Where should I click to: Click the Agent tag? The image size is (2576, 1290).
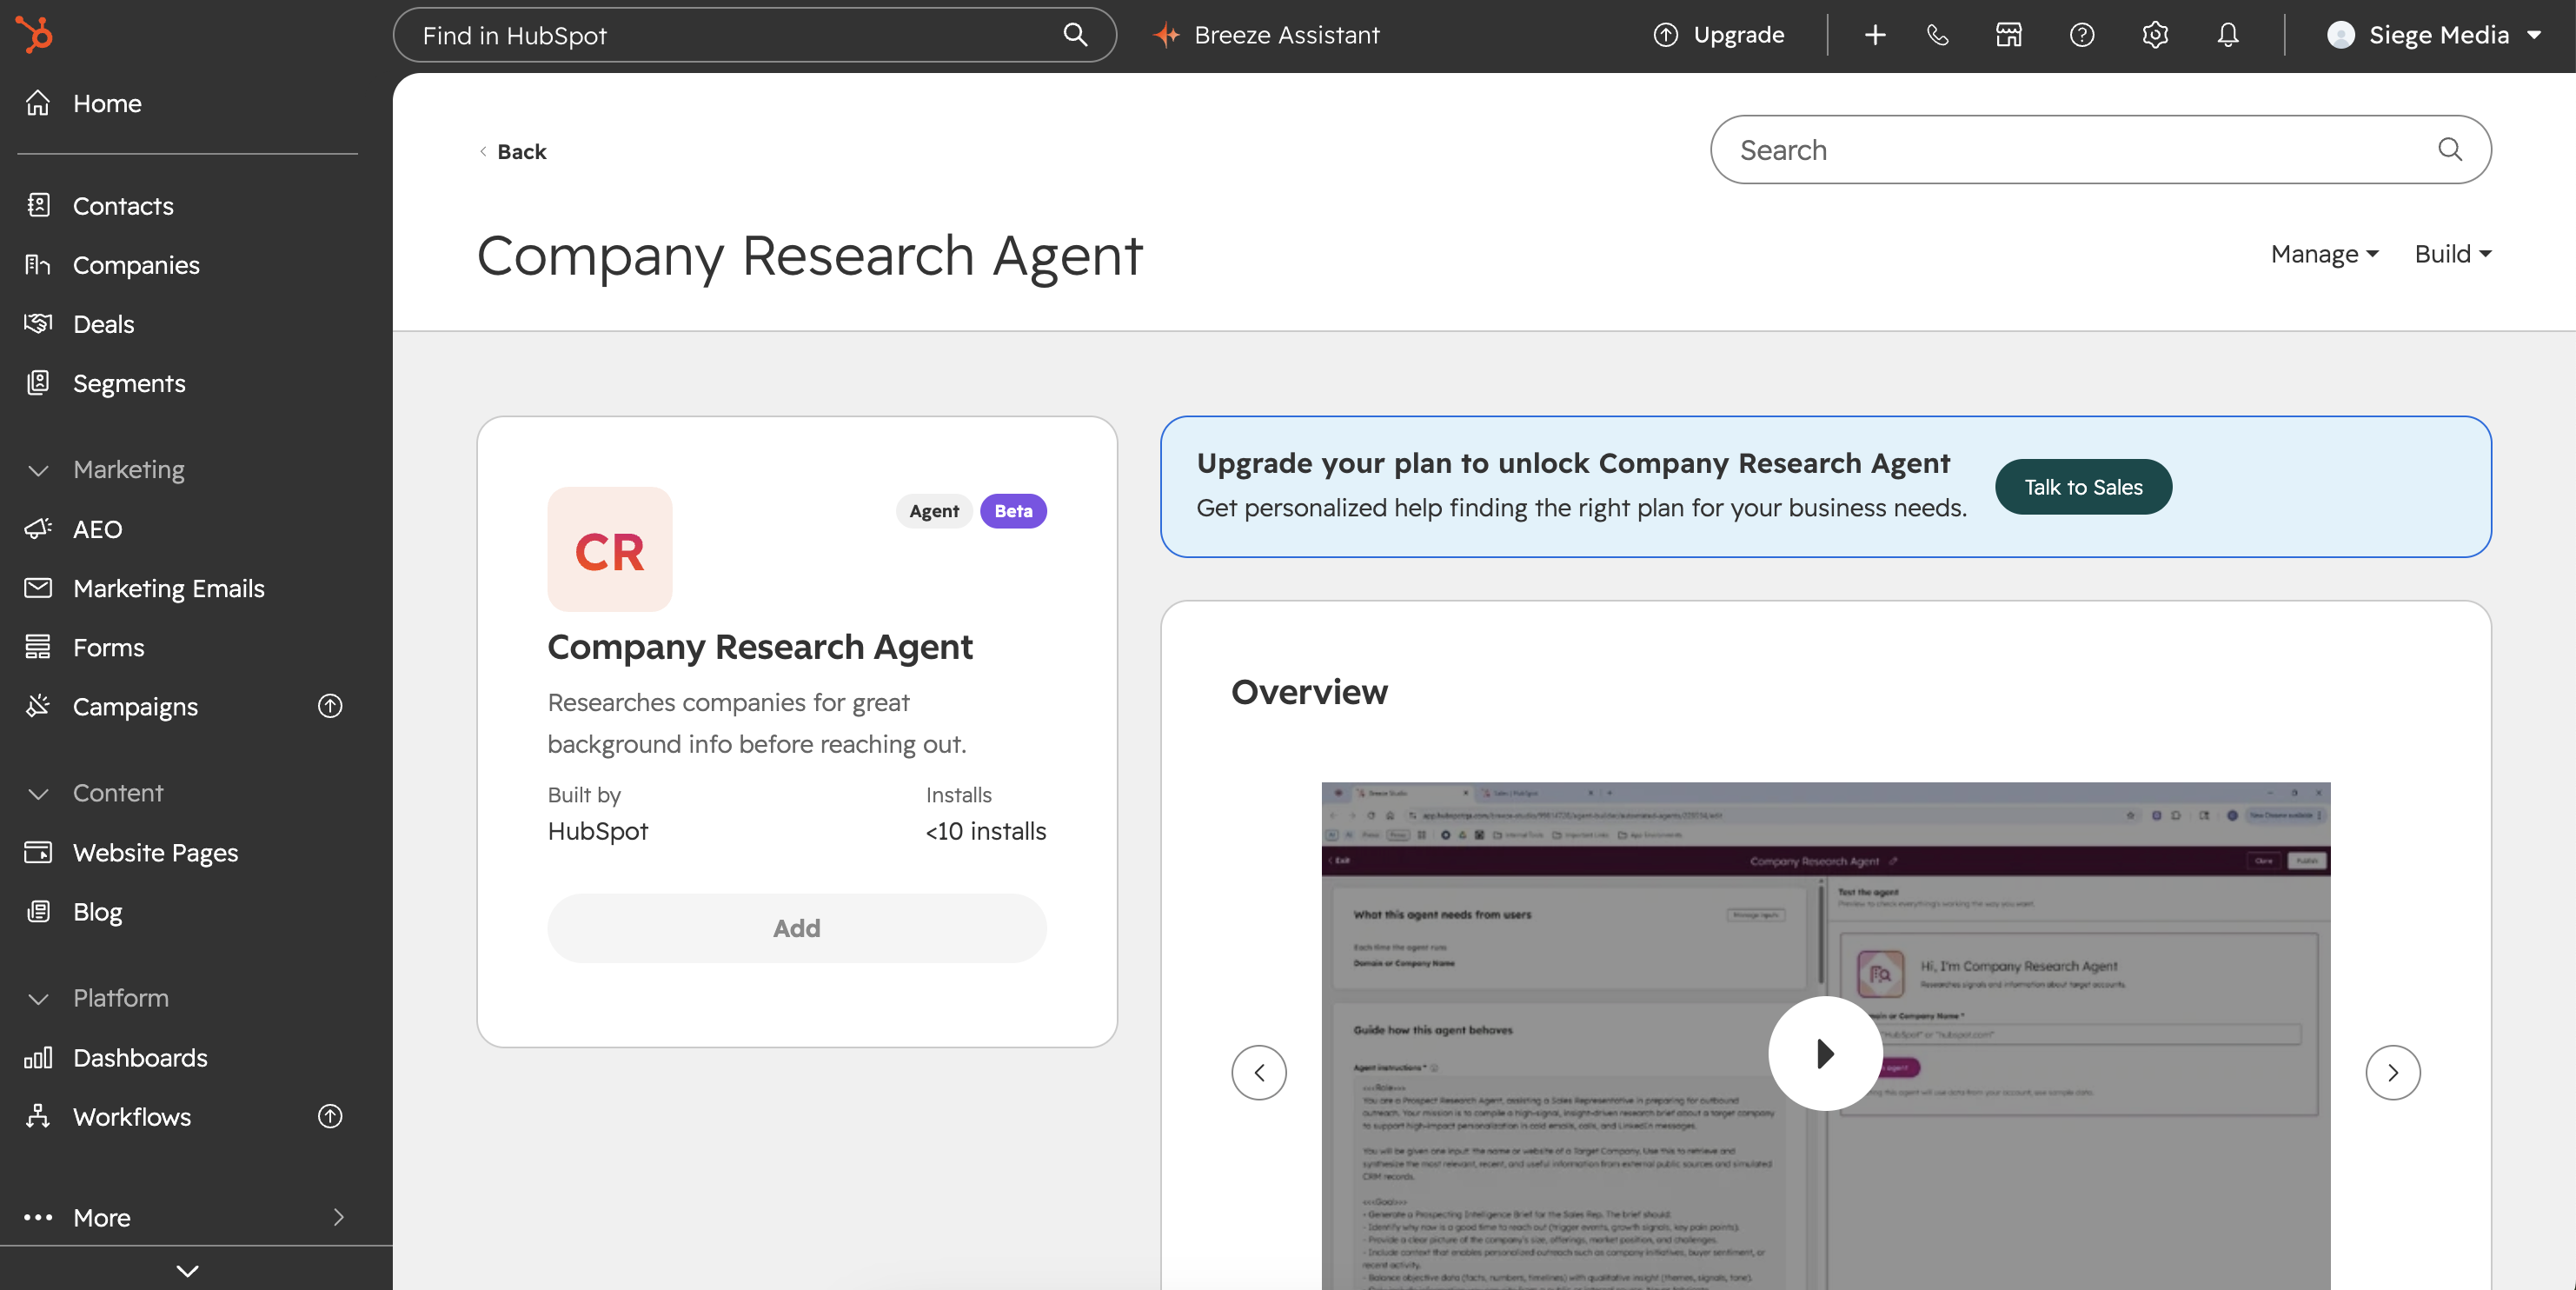point(933,511)
